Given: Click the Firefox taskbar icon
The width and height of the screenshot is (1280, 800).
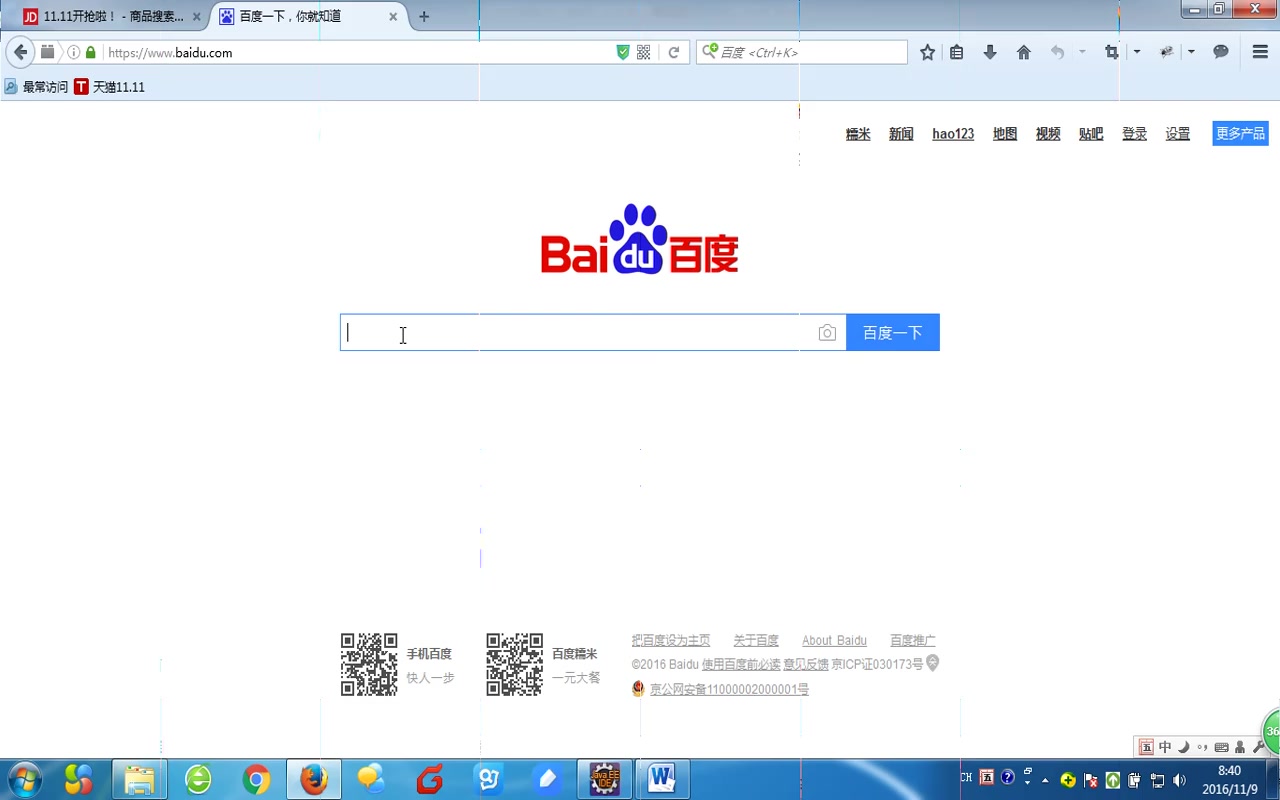Looking at the screenshot, I should tap(314, 779).
